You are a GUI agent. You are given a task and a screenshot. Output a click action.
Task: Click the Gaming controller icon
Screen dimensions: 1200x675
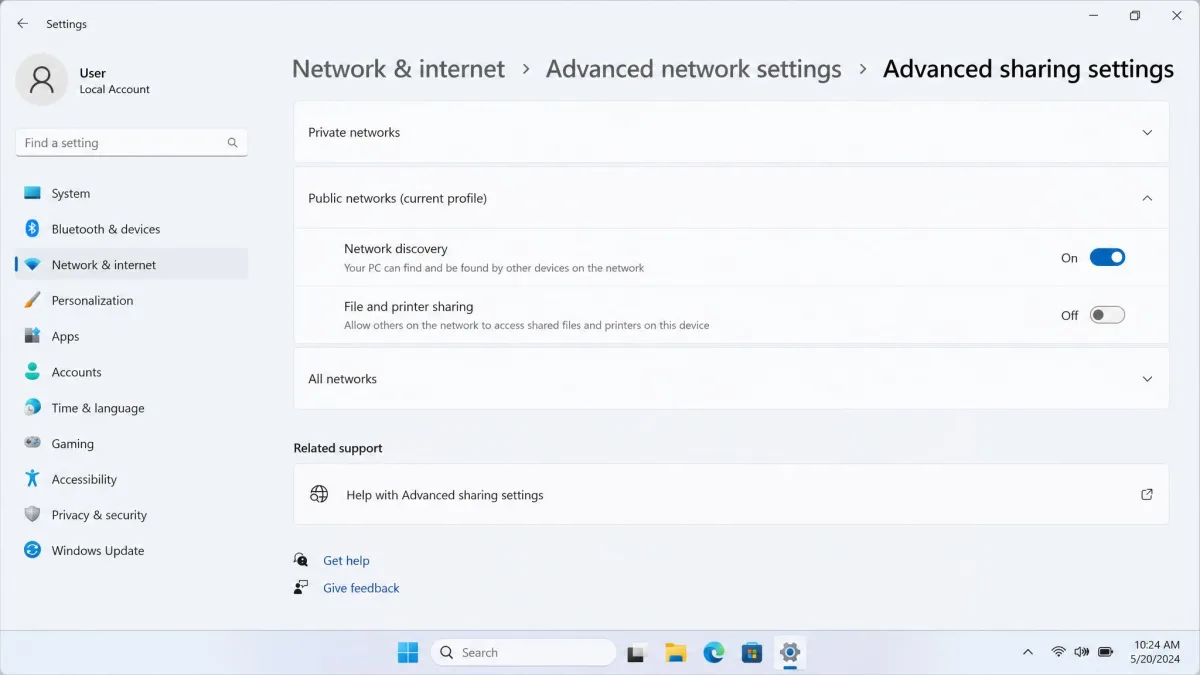32,443
